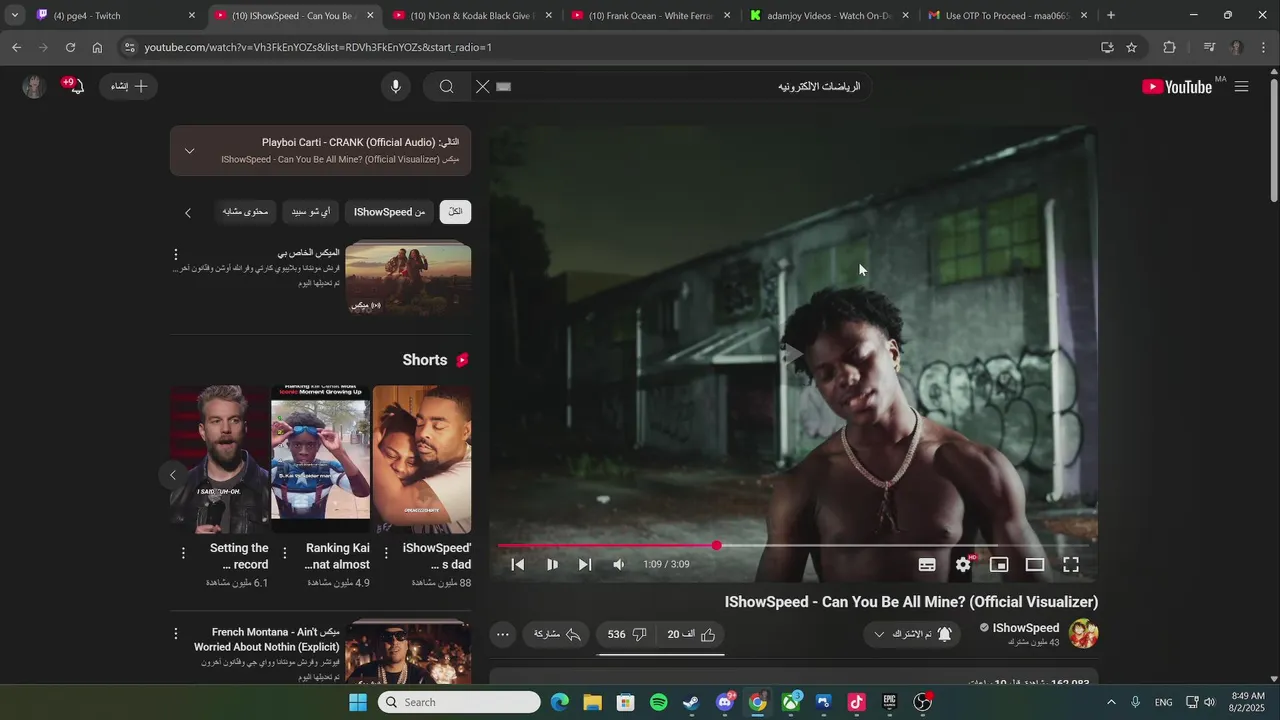Open a new browser tab
1280x720 pixels.
point(1111,16)
